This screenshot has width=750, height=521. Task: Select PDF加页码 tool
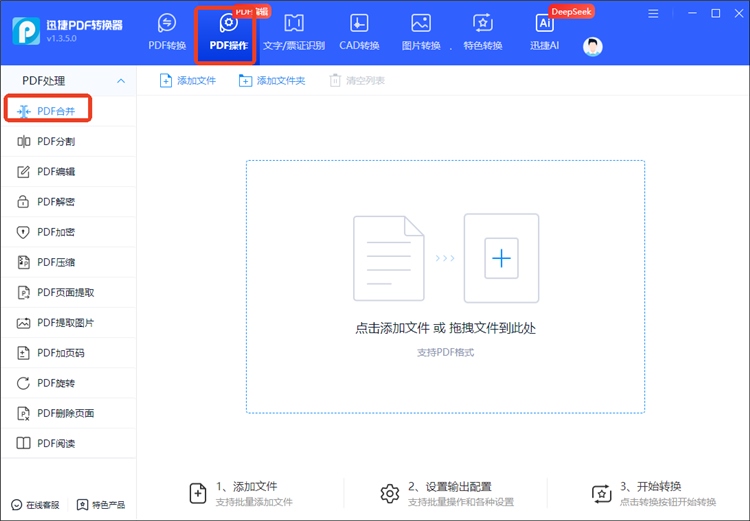(x=68, y=353)
